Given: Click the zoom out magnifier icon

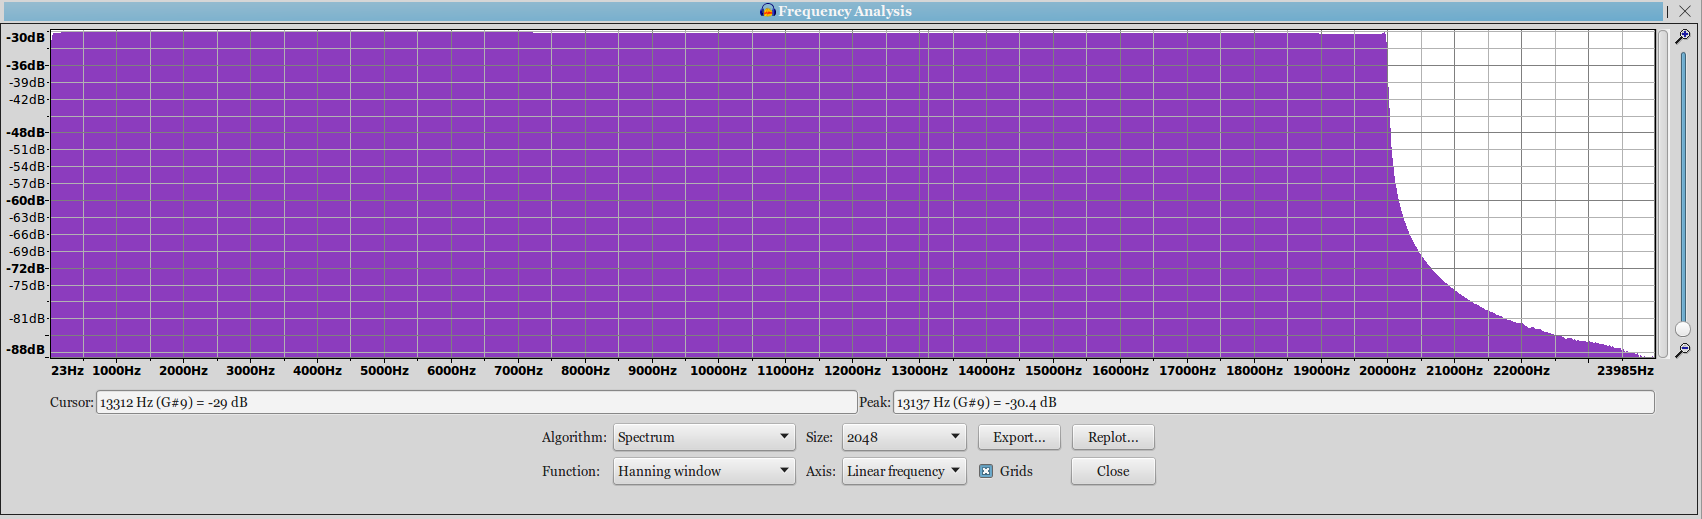Looking at the screenshot, I should click(x=1683, y=350).
